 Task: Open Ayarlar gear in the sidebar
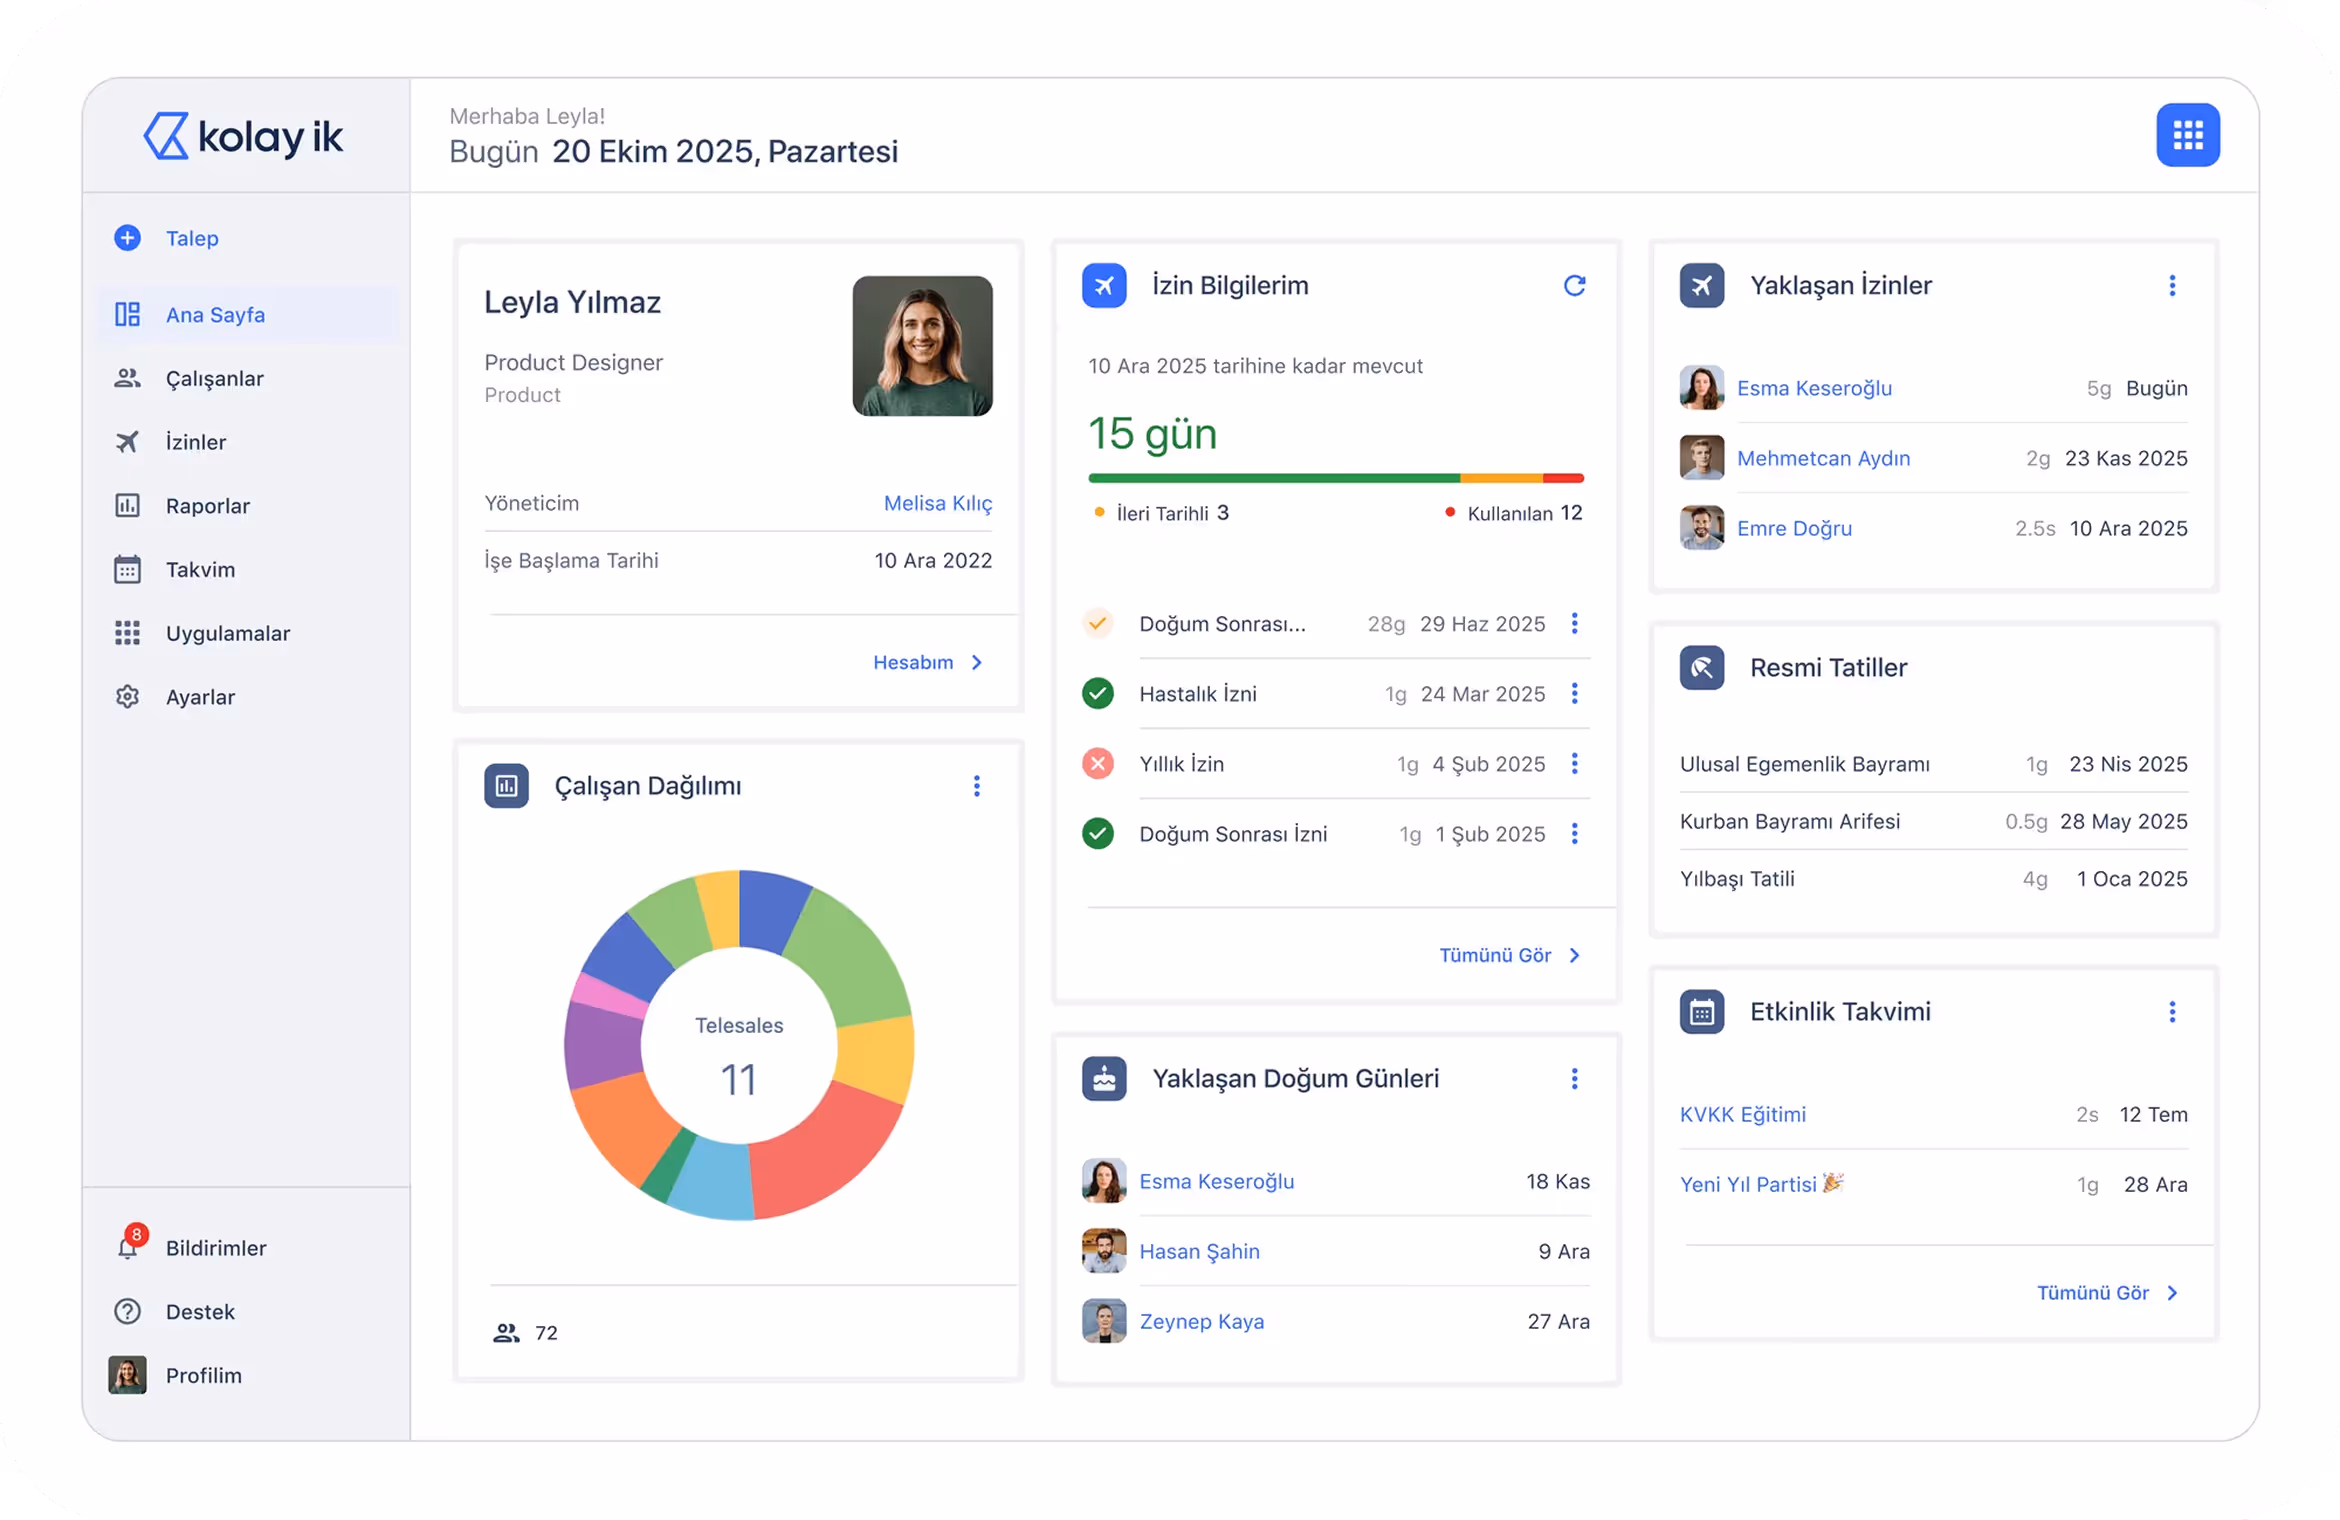pos(127,697)
